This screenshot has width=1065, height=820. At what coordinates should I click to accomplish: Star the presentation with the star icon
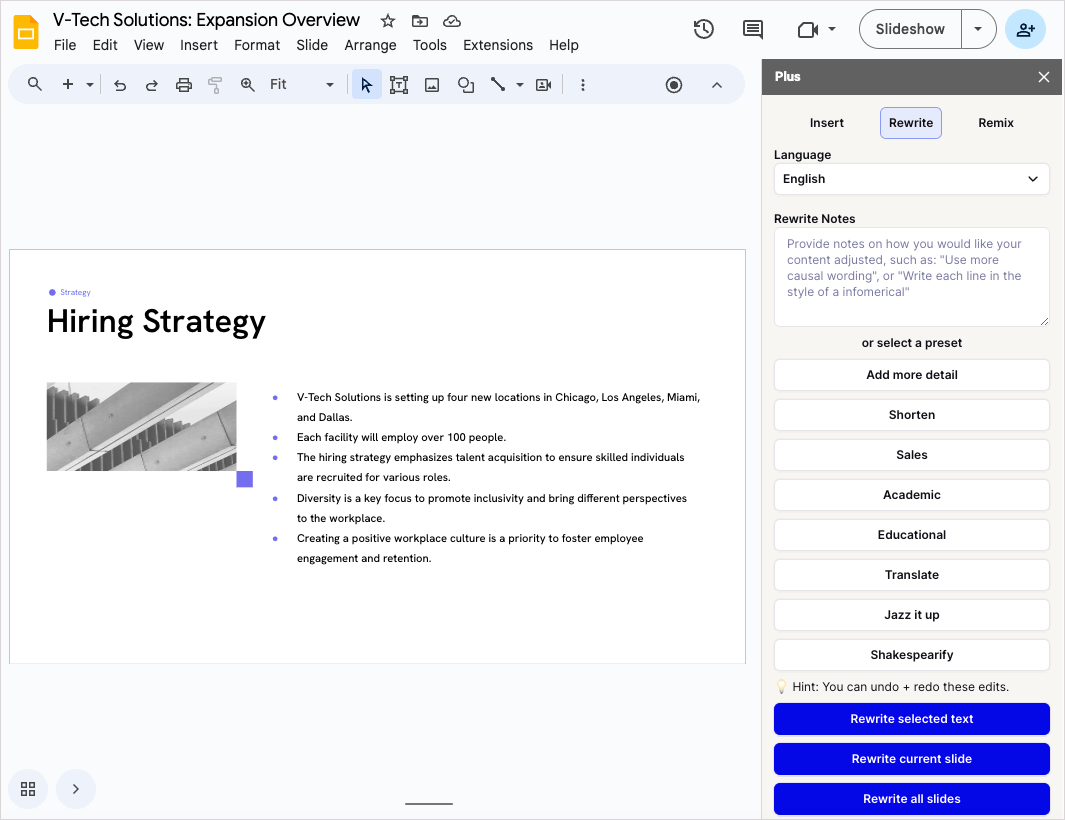pyautogui.click(x=388, y=21)
